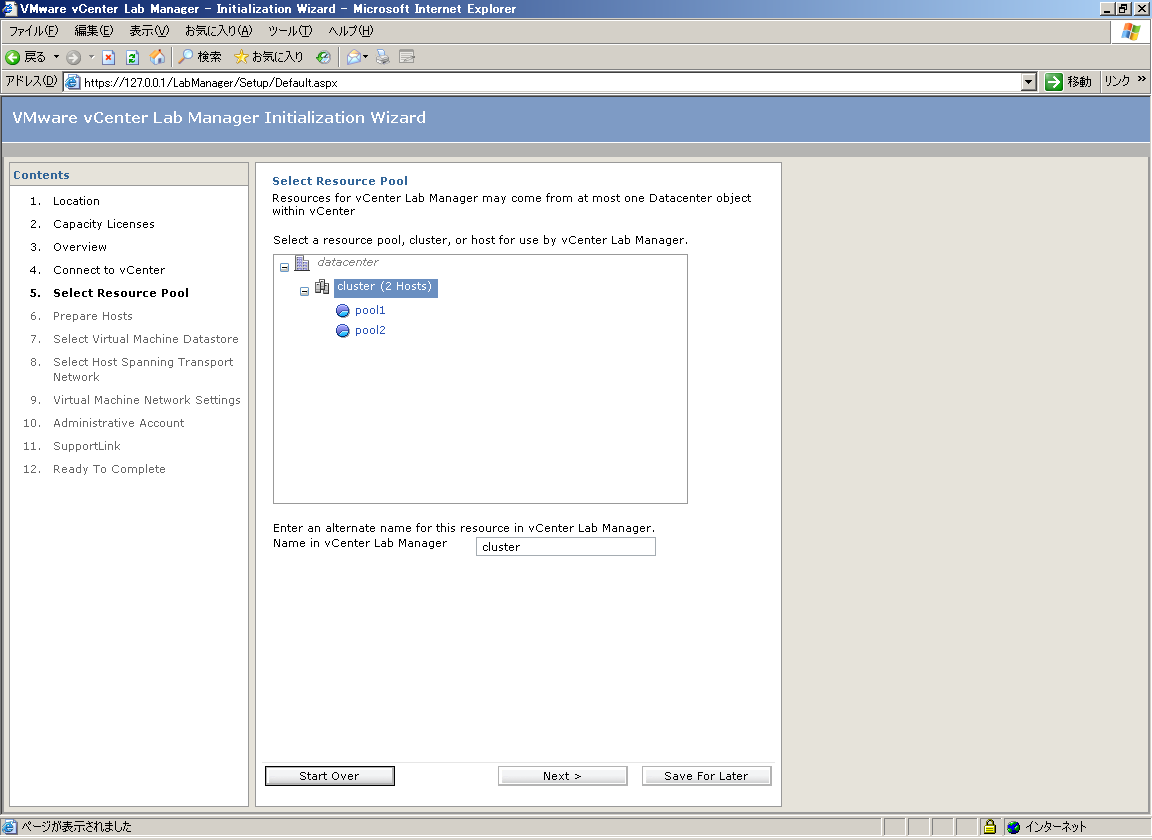This screenshot has width=1152, height=840.
Task: Click the pool2 resource pool icon
Action: 342,331
